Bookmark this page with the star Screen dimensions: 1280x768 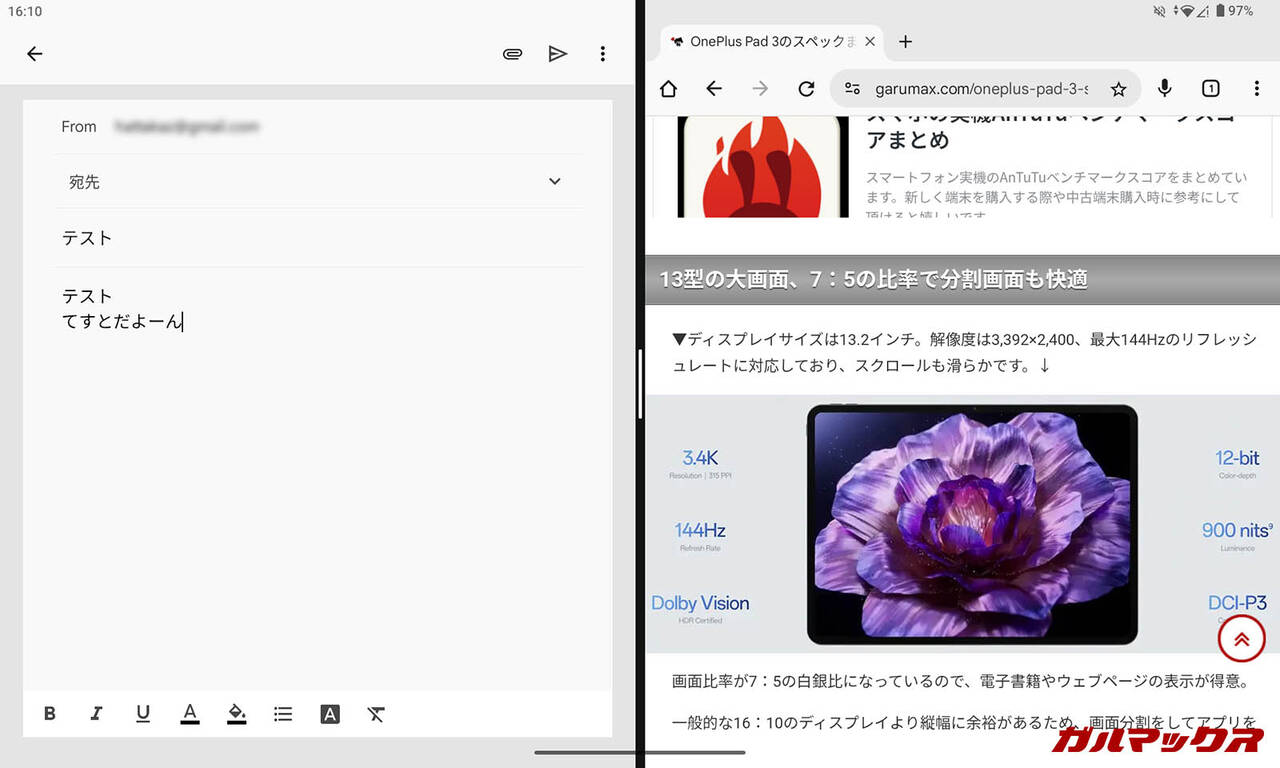1118,89
